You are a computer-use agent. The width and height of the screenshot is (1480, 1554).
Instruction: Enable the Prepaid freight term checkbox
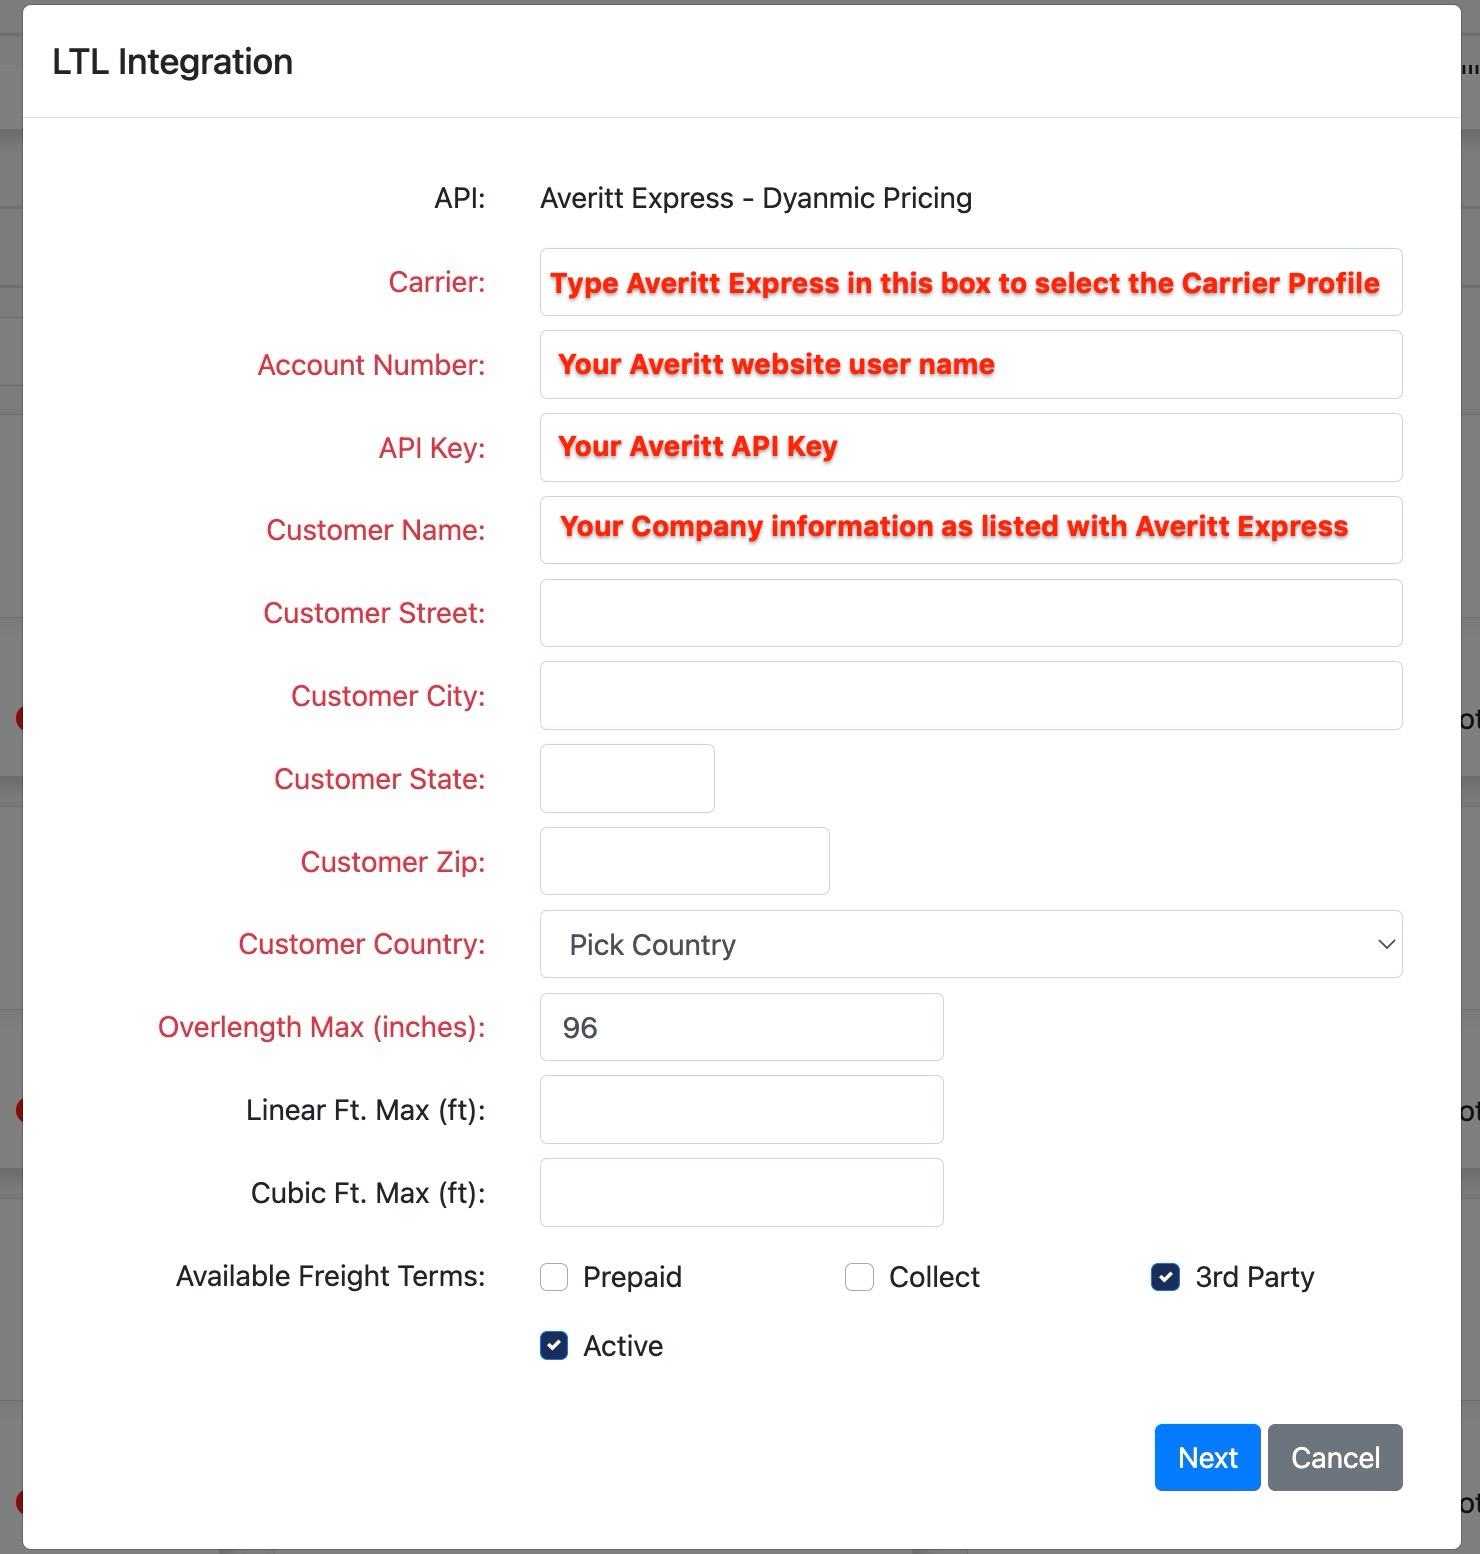tap(554, 1277)
